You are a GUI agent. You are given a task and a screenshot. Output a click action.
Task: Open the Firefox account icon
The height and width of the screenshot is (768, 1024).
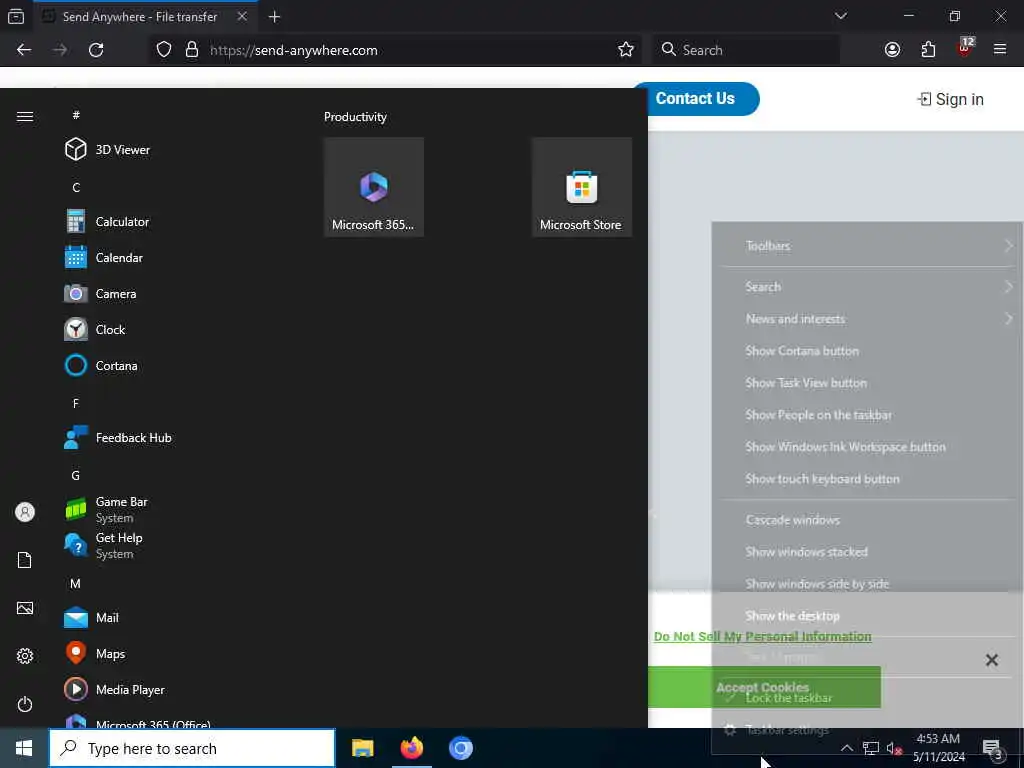892,50
